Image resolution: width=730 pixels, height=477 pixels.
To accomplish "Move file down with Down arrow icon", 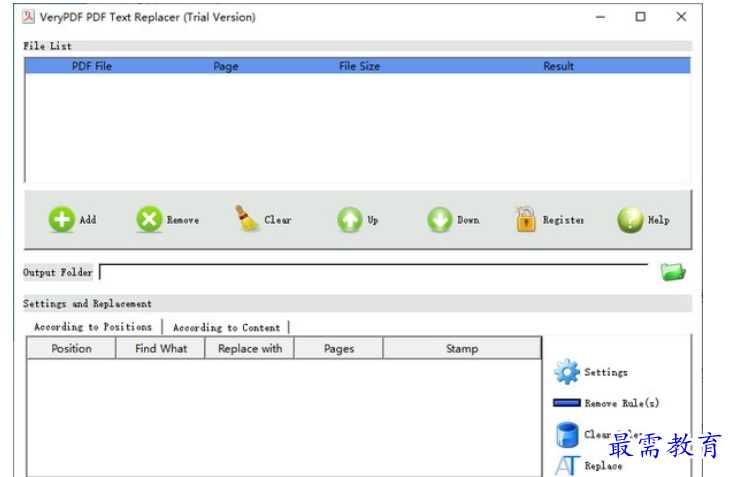I will pyautogui.click(x=439, y=220).
